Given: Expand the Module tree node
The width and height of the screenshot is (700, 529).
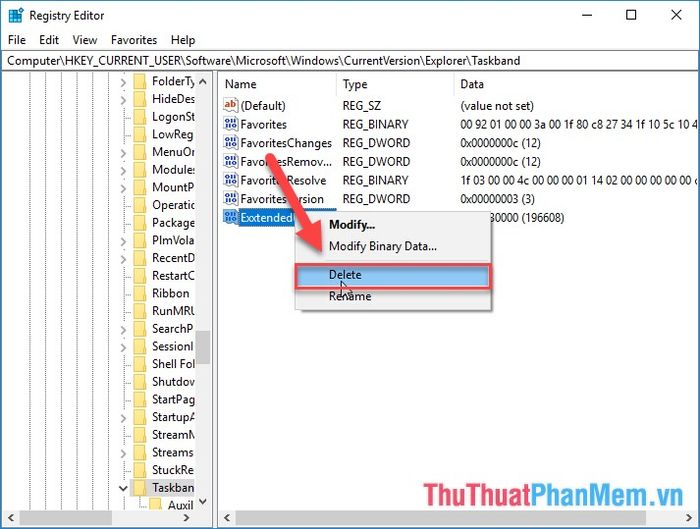Looking at the screenshot, I should click(x=123, y=170).
